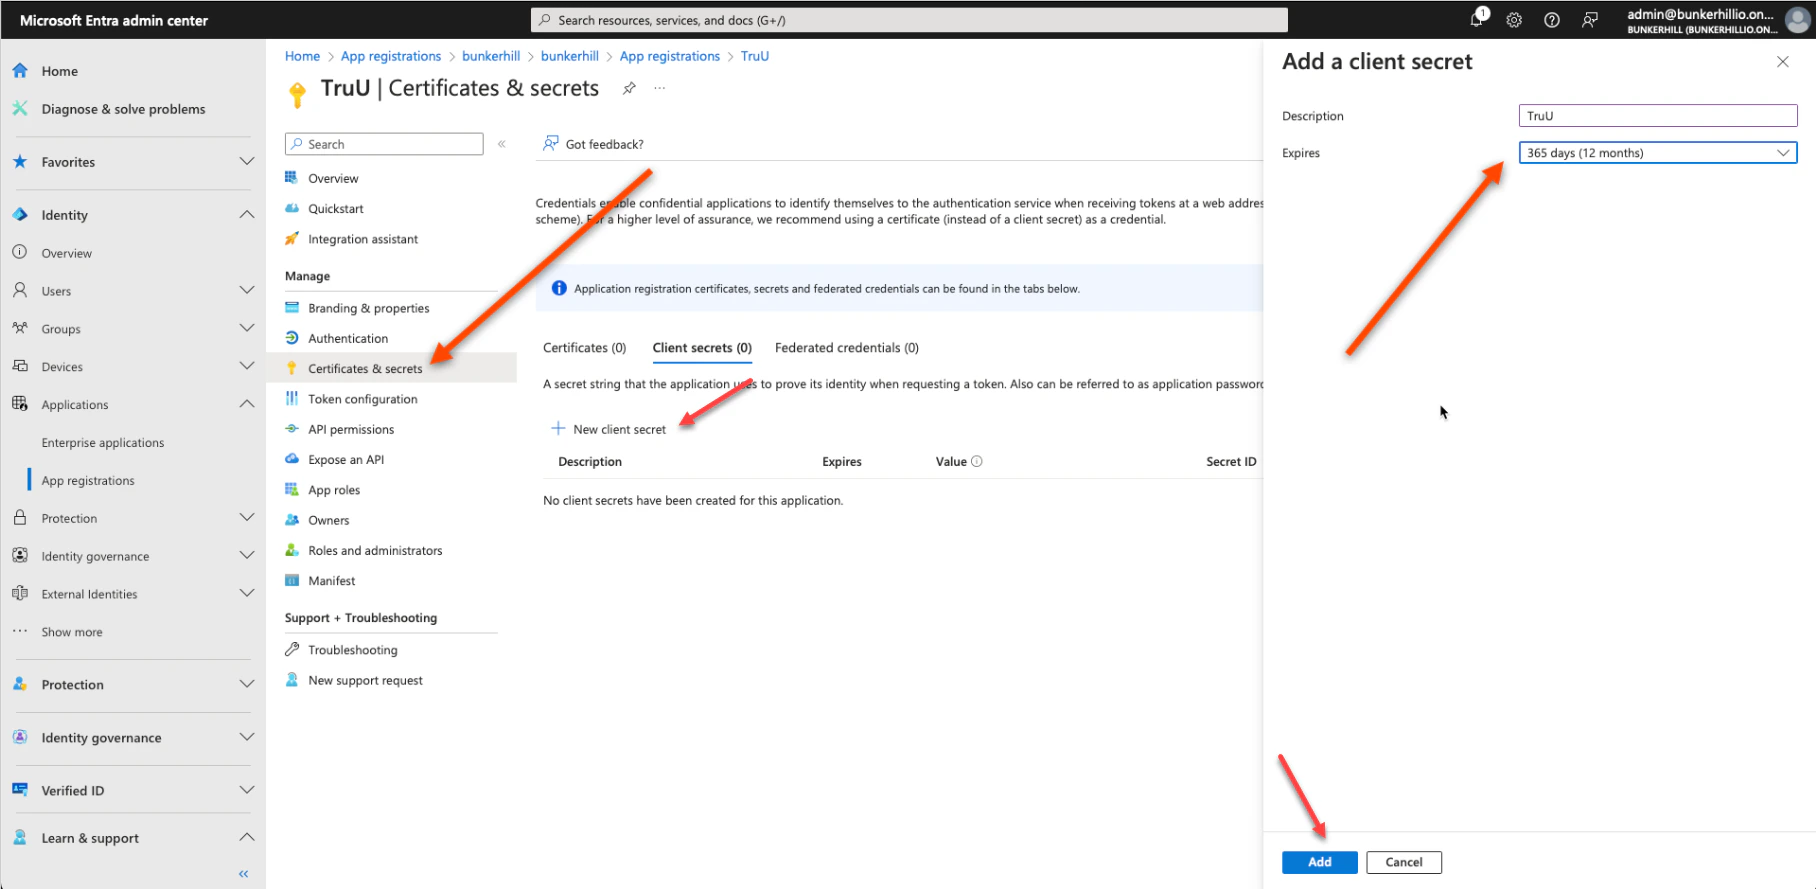Viewport: 1816px width, 889px height.
Task: Close the Add a client secret panel
Action: (x=1783, y=62)
